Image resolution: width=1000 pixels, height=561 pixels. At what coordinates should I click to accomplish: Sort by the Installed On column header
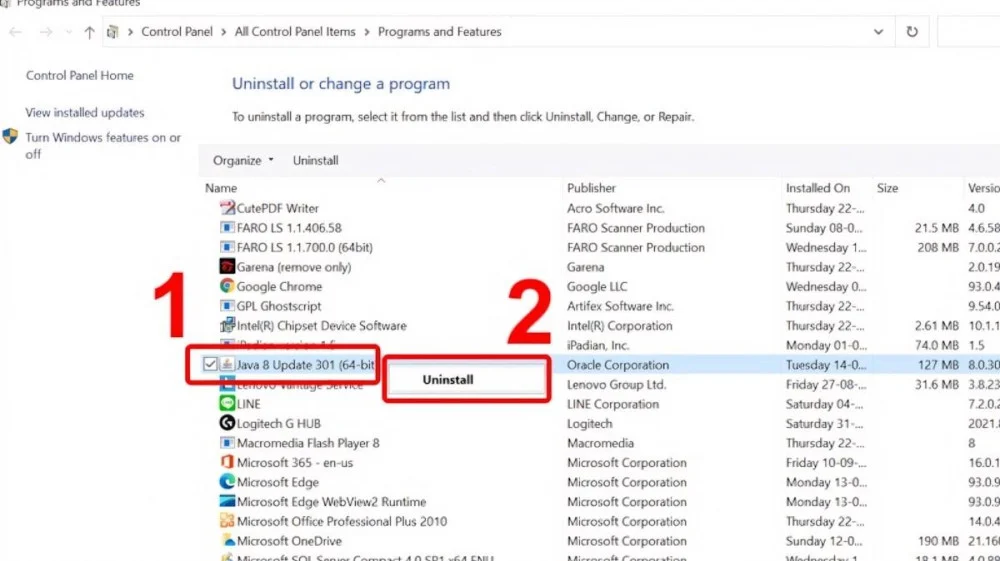pyautogui.click(x=818, y=188)
